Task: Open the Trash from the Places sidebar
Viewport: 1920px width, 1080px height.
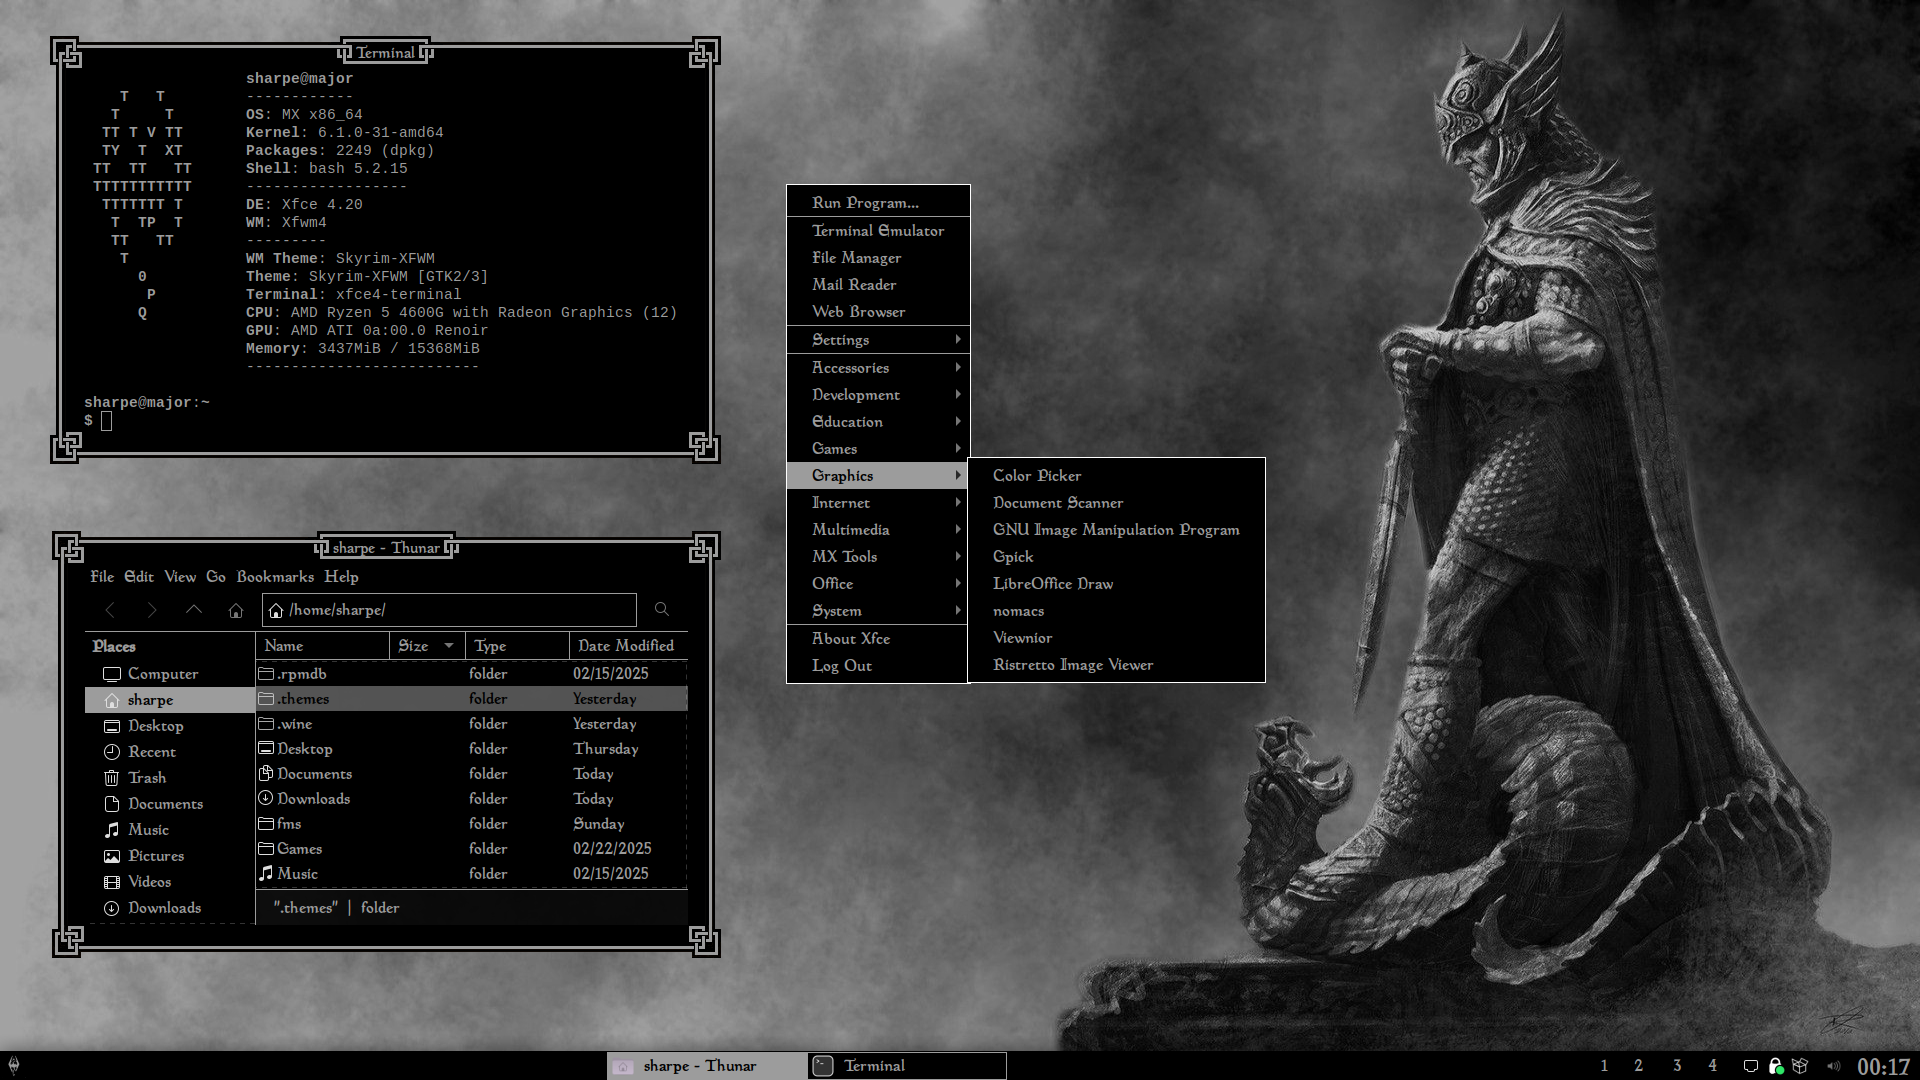Action: 146,777
